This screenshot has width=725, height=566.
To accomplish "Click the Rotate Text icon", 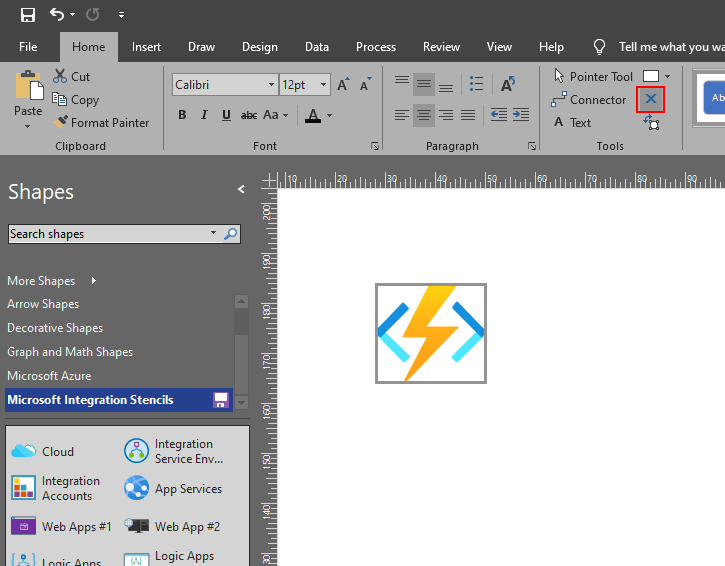I will coord(508,84).
